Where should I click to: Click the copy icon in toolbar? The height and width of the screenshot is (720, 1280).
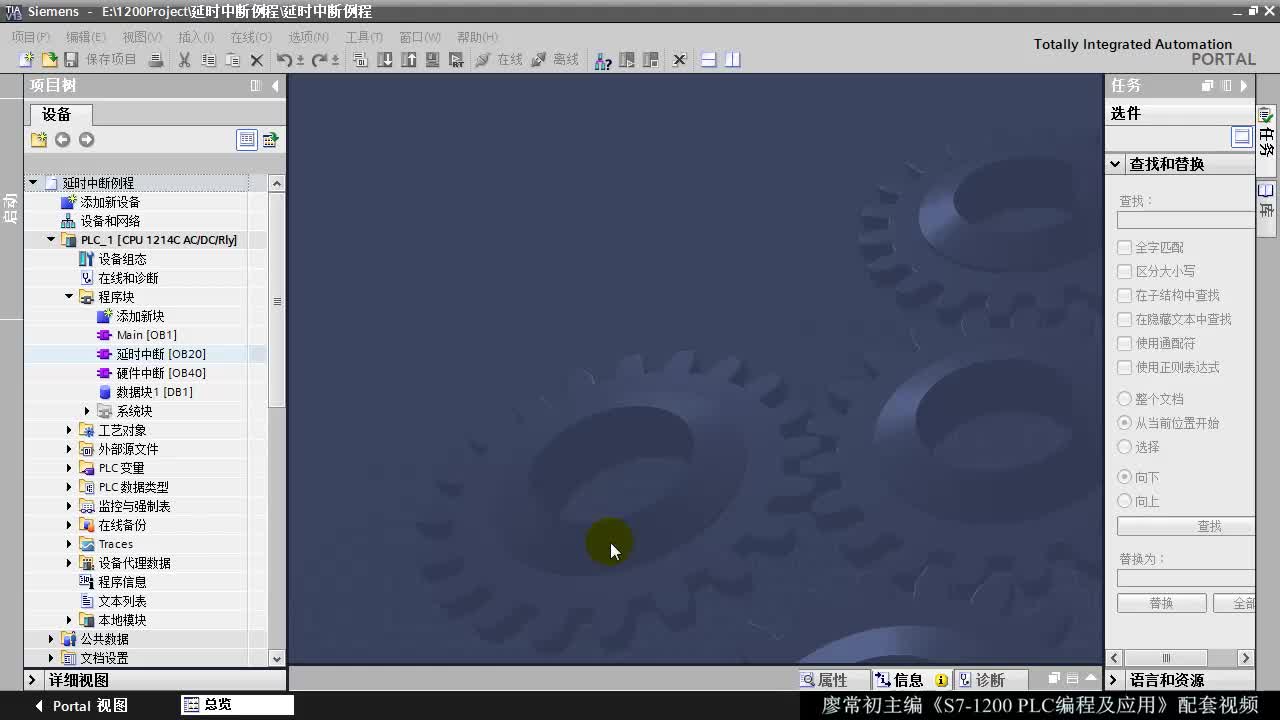pyautogui.click(x=208, y=60)
